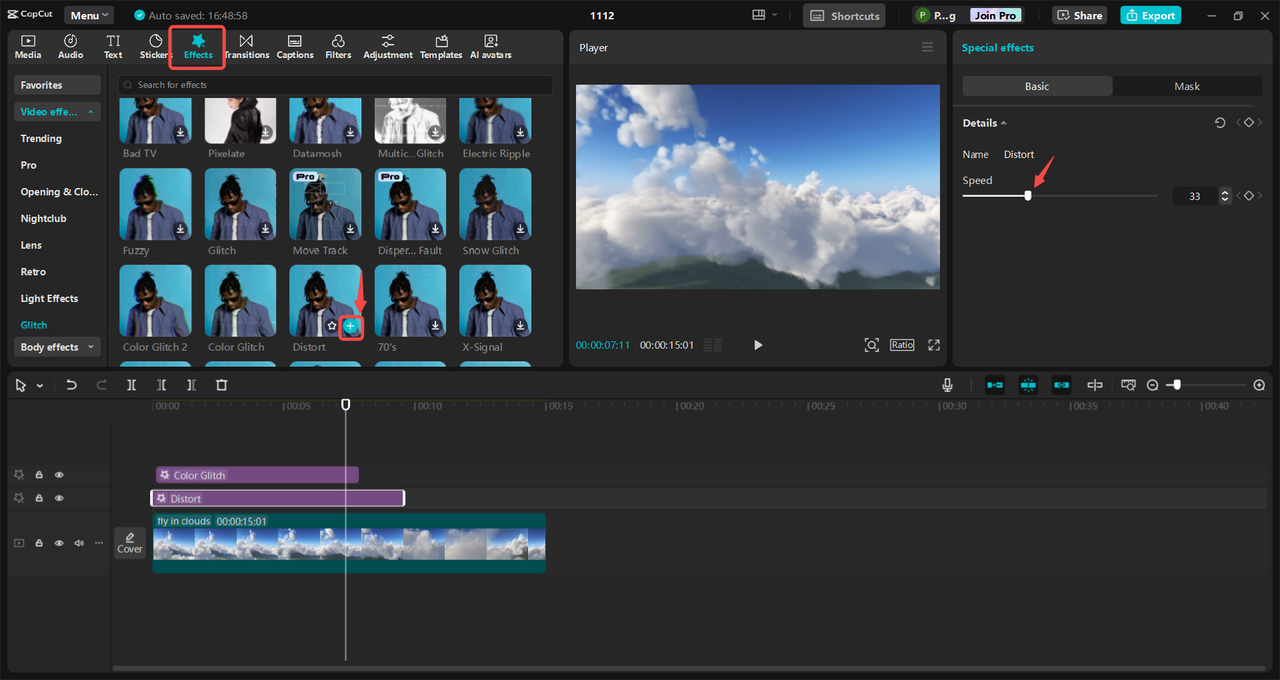Hide the Color Glitch effect track

[59, 475]
